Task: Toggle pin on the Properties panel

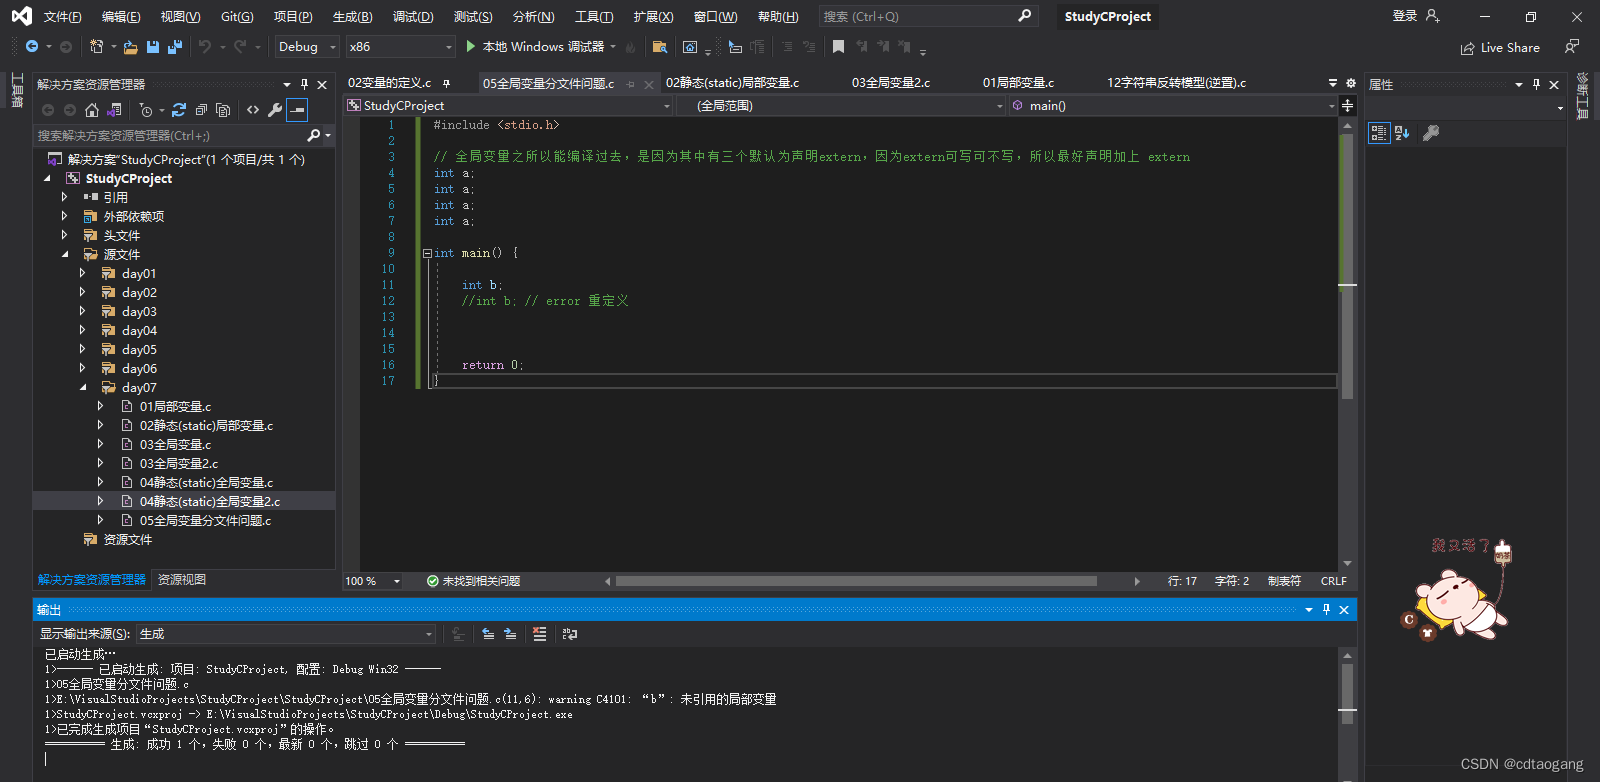Action: 1537,84
